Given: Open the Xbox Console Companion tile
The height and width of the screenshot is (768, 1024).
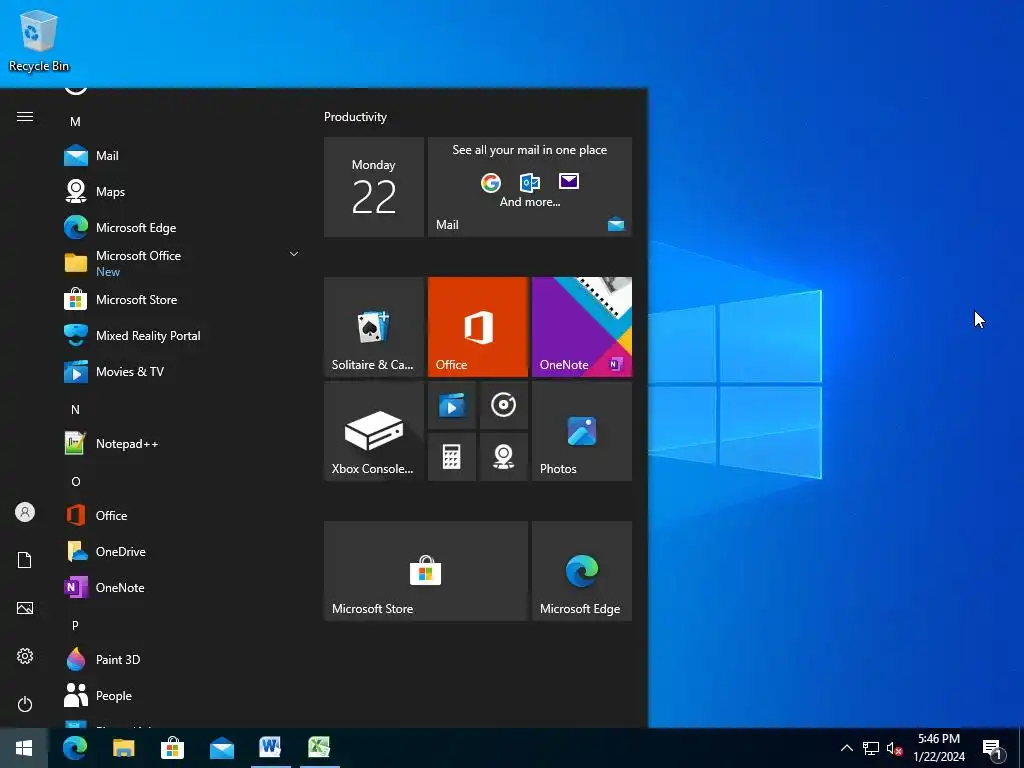Looking at the screenshot, I should pos(374,431).
